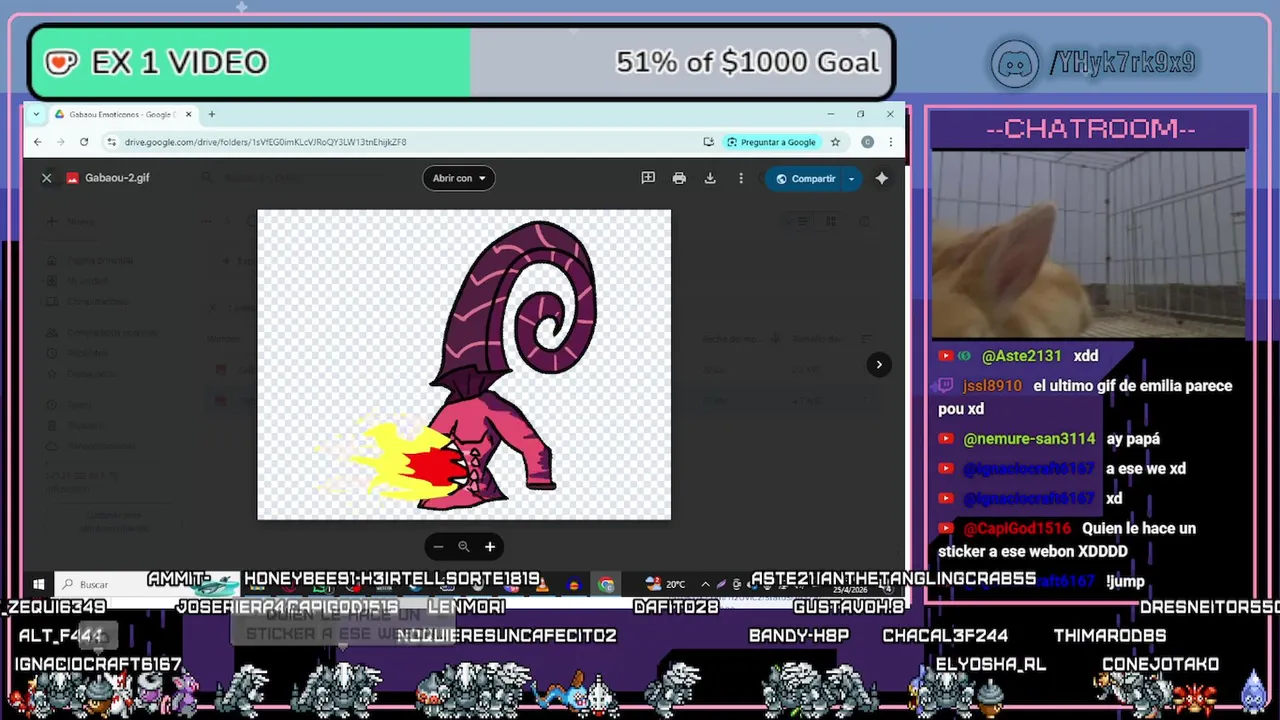1280x720 pixels.
Task: Click the '51% of $1000 Goal' text
Action: (x=747, y=62)
